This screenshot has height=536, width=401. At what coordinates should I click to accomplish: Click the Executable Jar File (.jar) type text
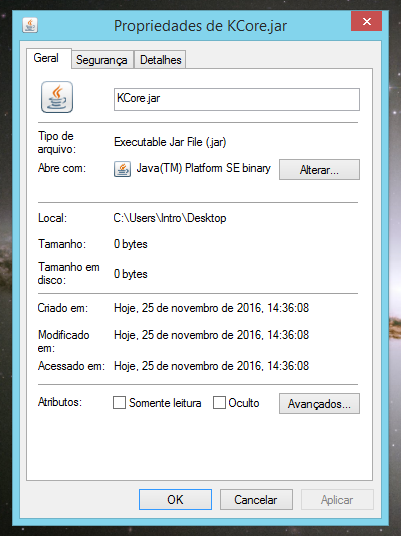coord(170,142)
